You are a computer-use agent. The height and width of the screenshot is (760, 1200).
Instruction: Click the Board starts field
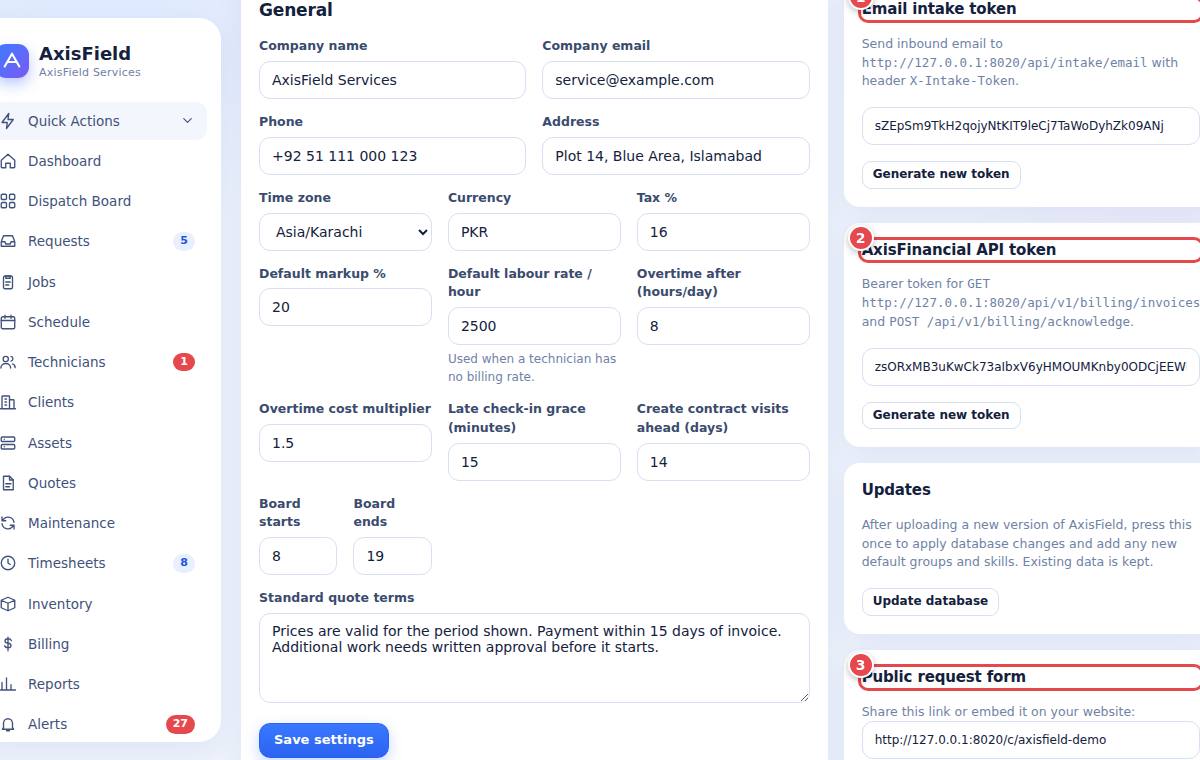(298, 556)
